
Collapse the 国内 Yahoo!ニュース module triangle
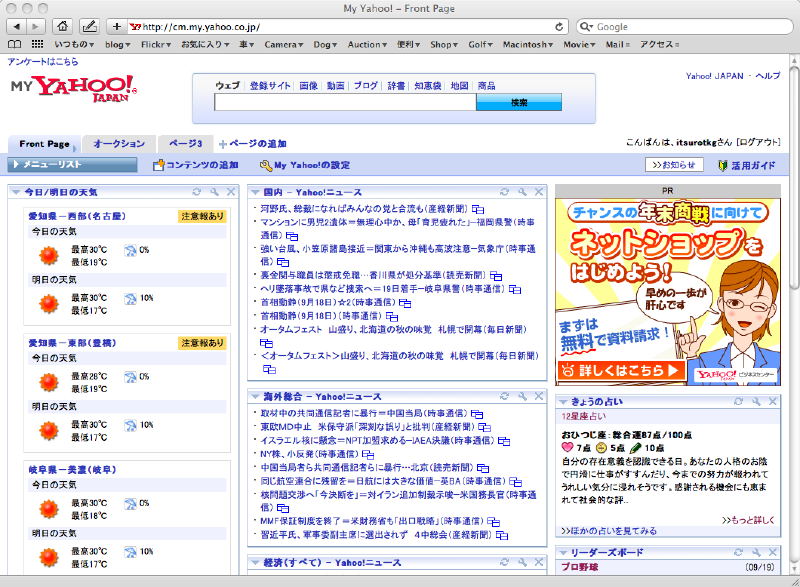(x=255, y=192)
